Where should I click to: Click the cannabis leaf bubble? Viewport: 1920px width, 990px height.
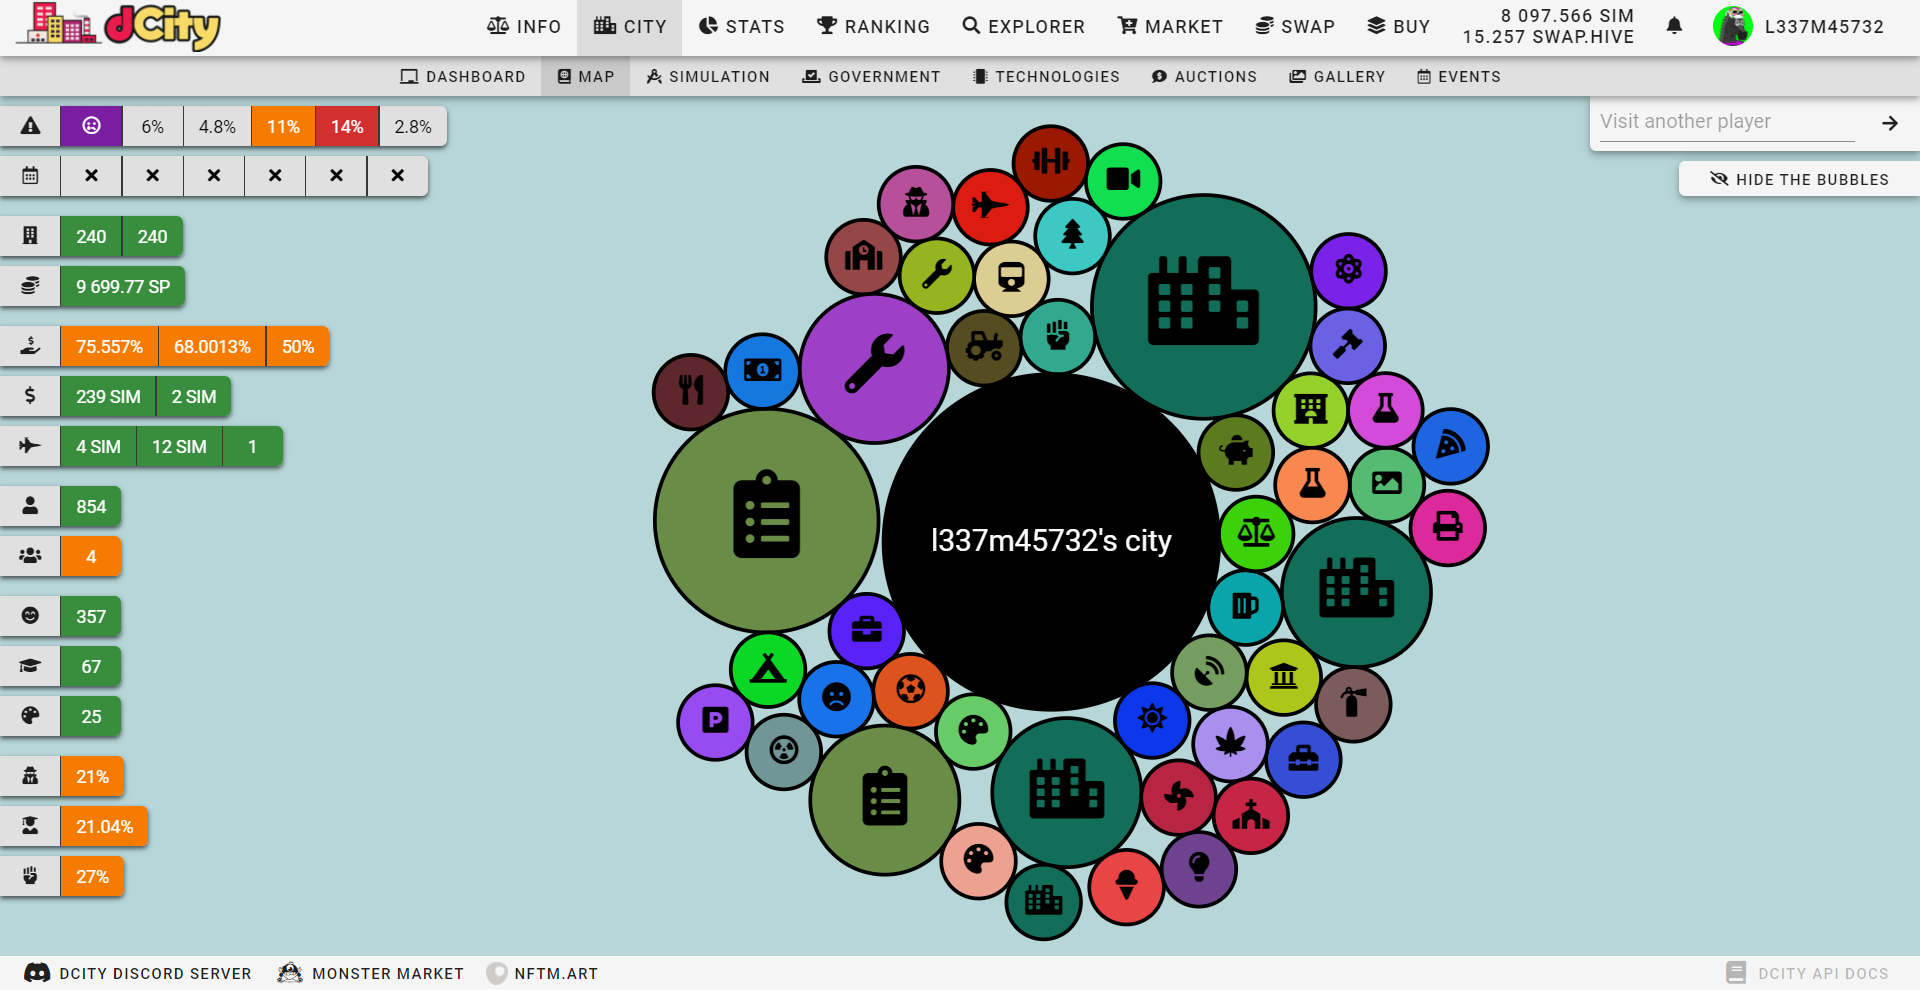[x=1231, y=743]
